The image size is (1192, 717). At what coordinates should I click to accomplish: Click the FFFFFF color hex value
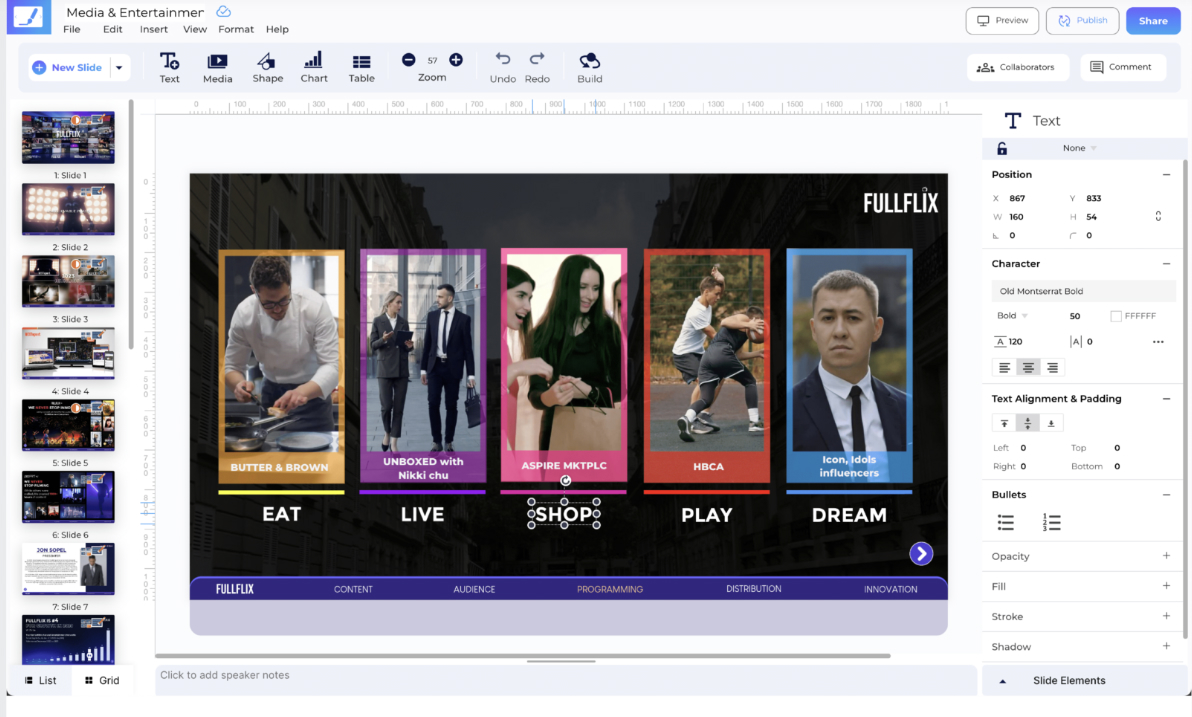click(x=1140, y=316)
